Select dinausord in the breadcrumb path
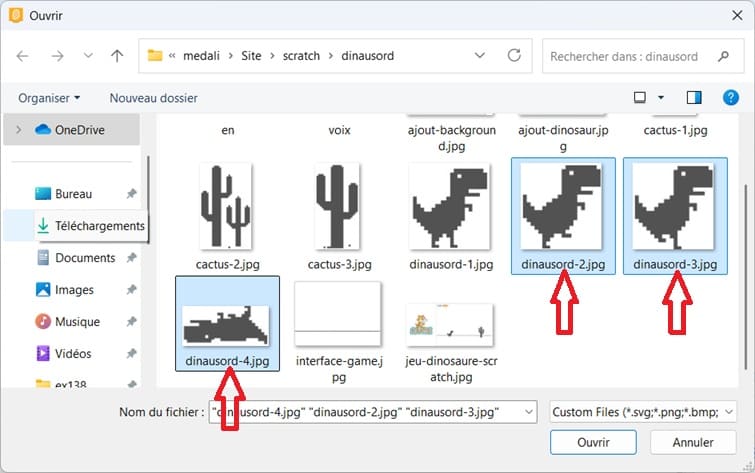Screen dimensions: 755x473 click(367, 56)
